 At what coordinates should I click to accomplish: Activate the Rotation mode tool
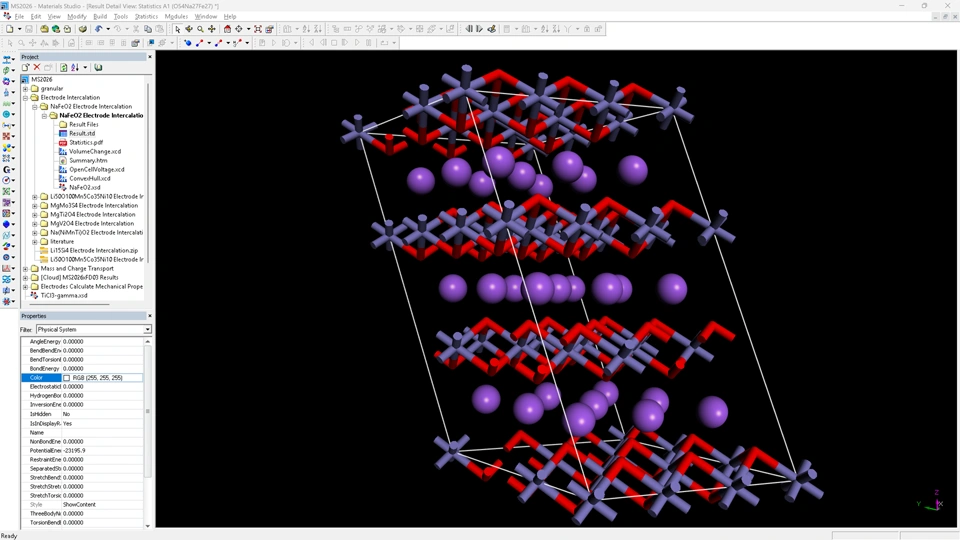point(189,29)
